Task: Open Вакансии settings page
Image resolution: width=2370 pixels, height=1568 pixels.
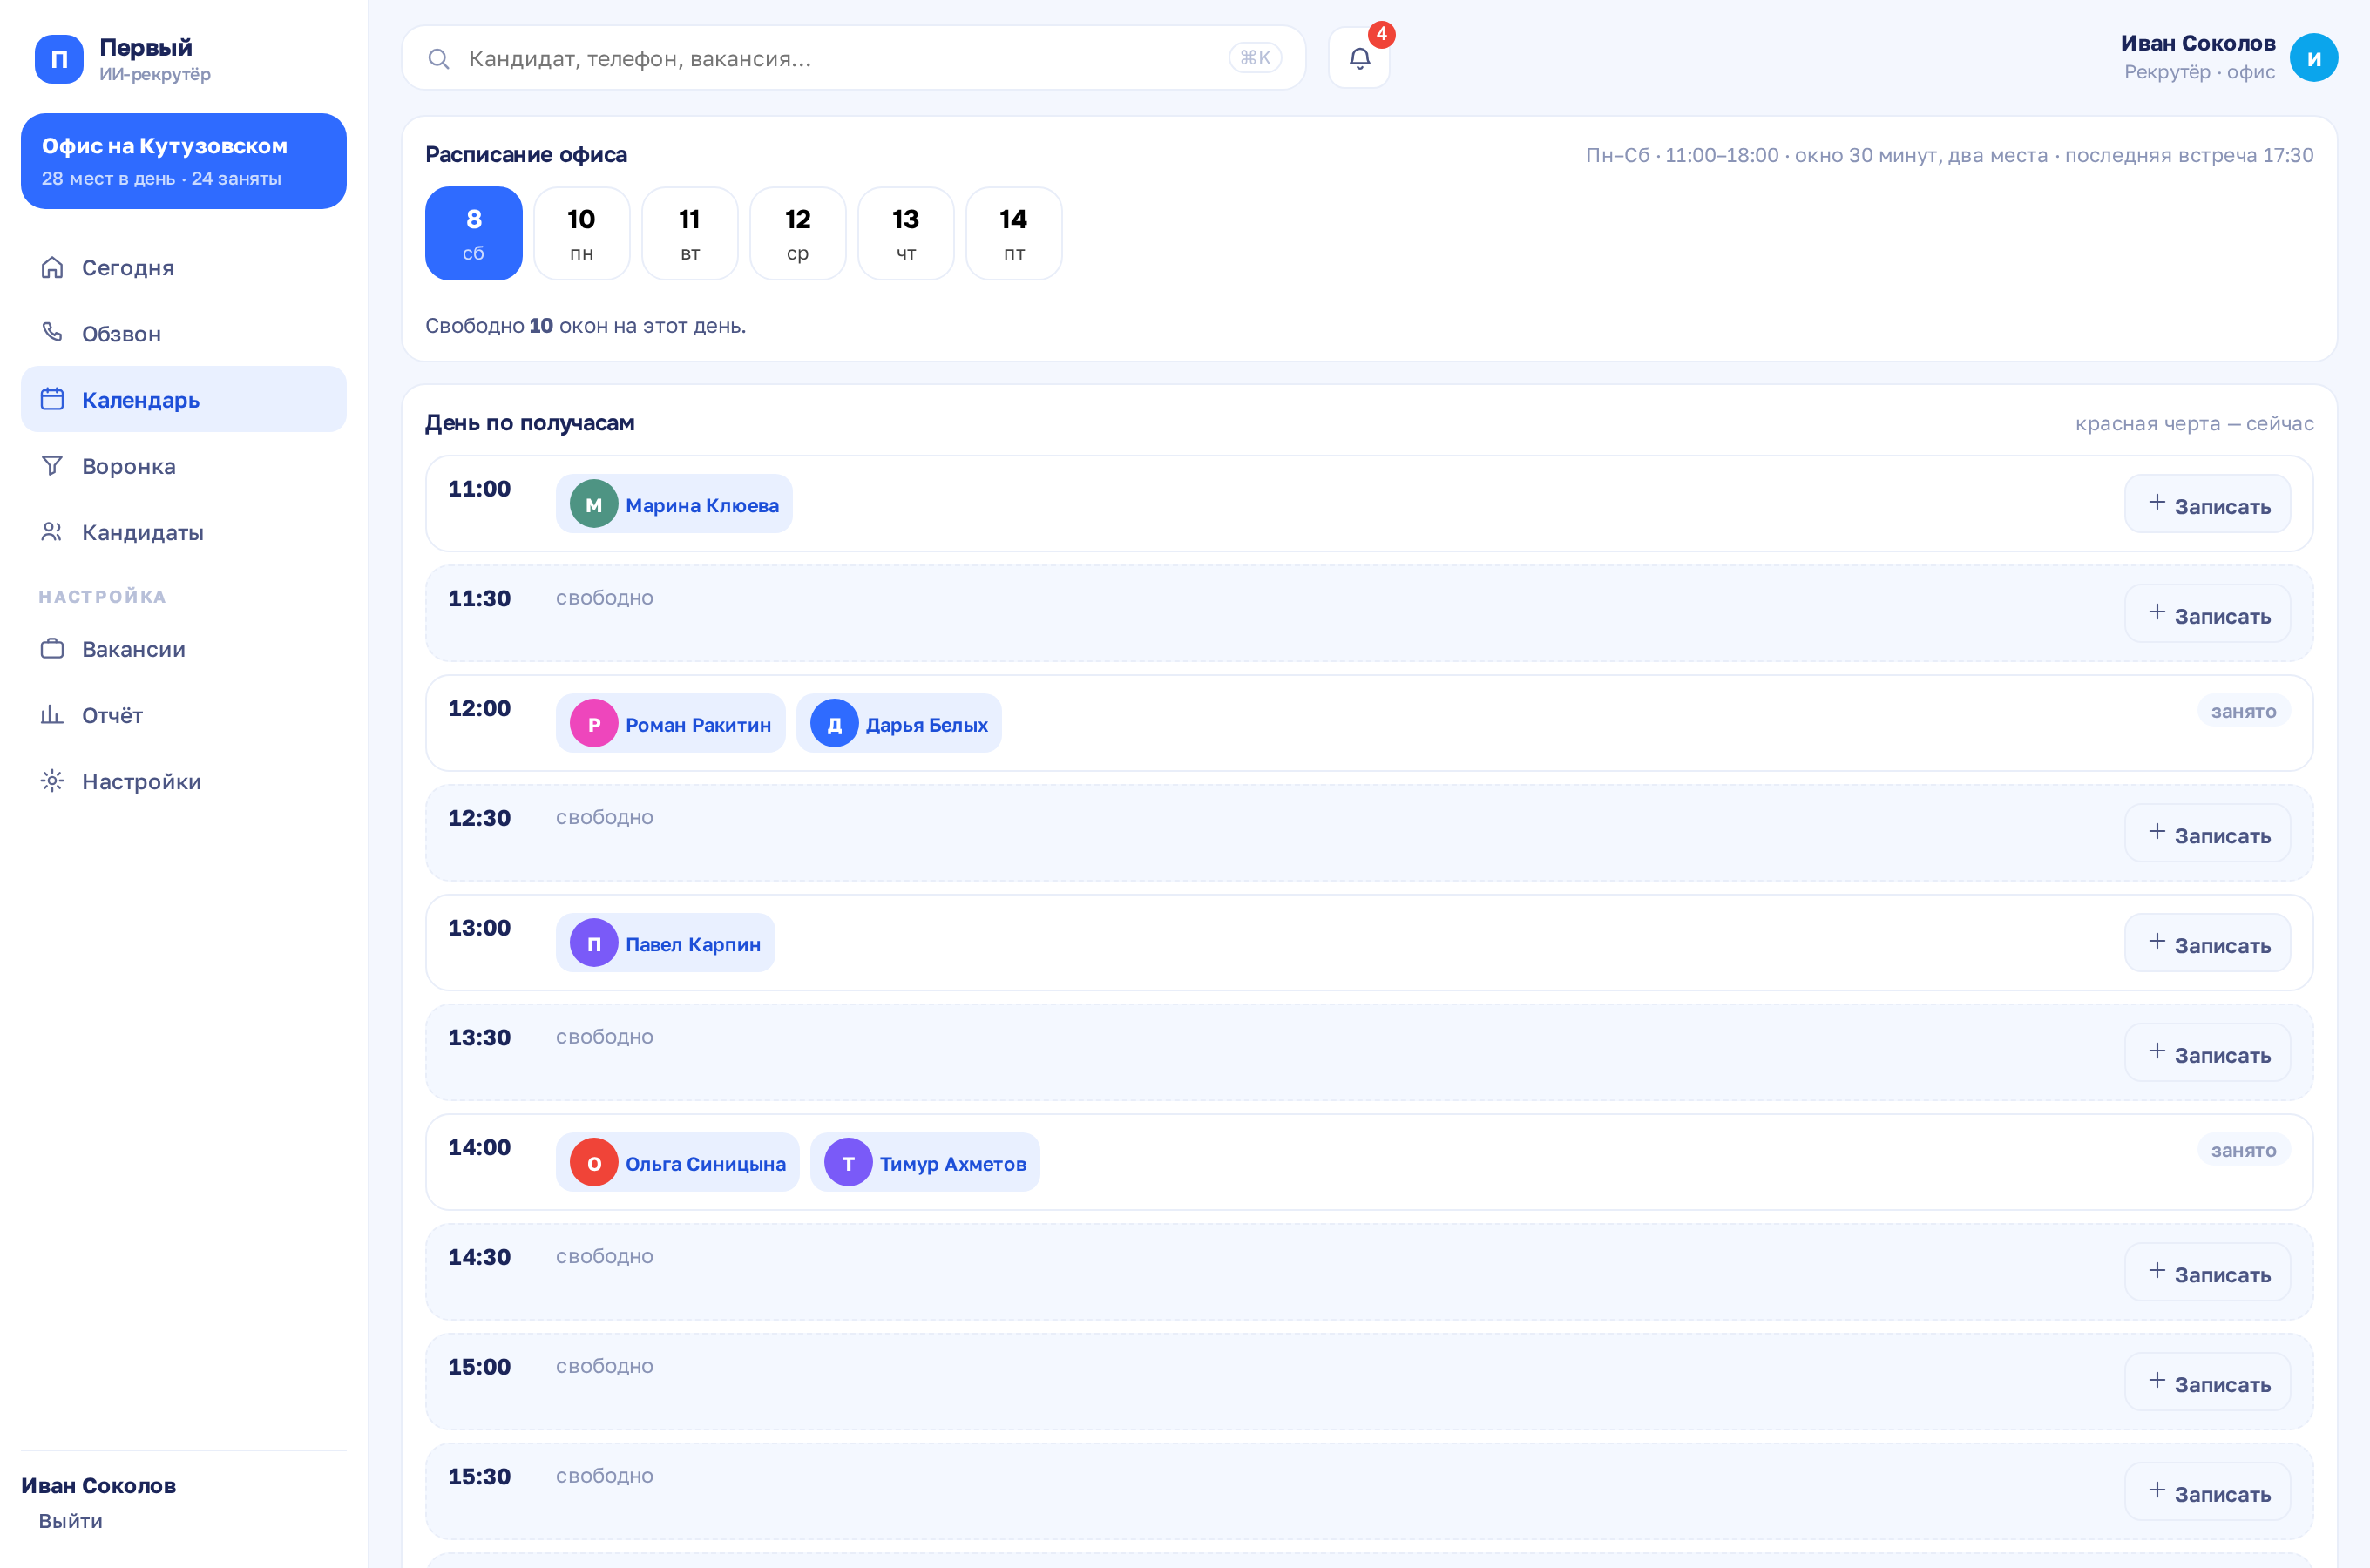Action: pyautogui.click(x=184, y=649)
